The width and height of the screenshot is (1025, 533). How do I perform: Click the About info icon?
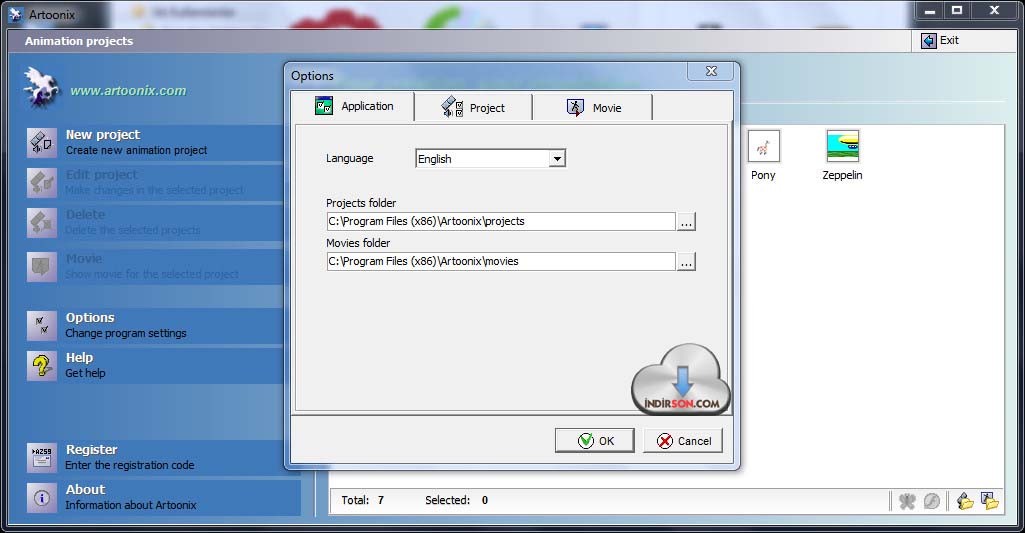pos(42,498)
